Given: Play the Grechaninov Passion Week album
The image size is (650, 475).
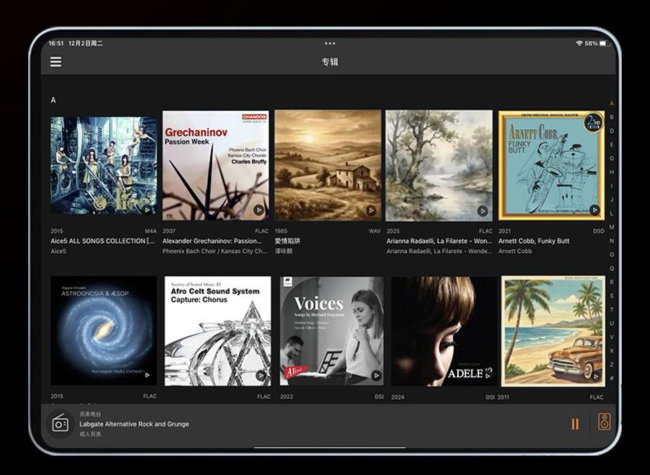Looking at the screenshot, I should (259, 210).
